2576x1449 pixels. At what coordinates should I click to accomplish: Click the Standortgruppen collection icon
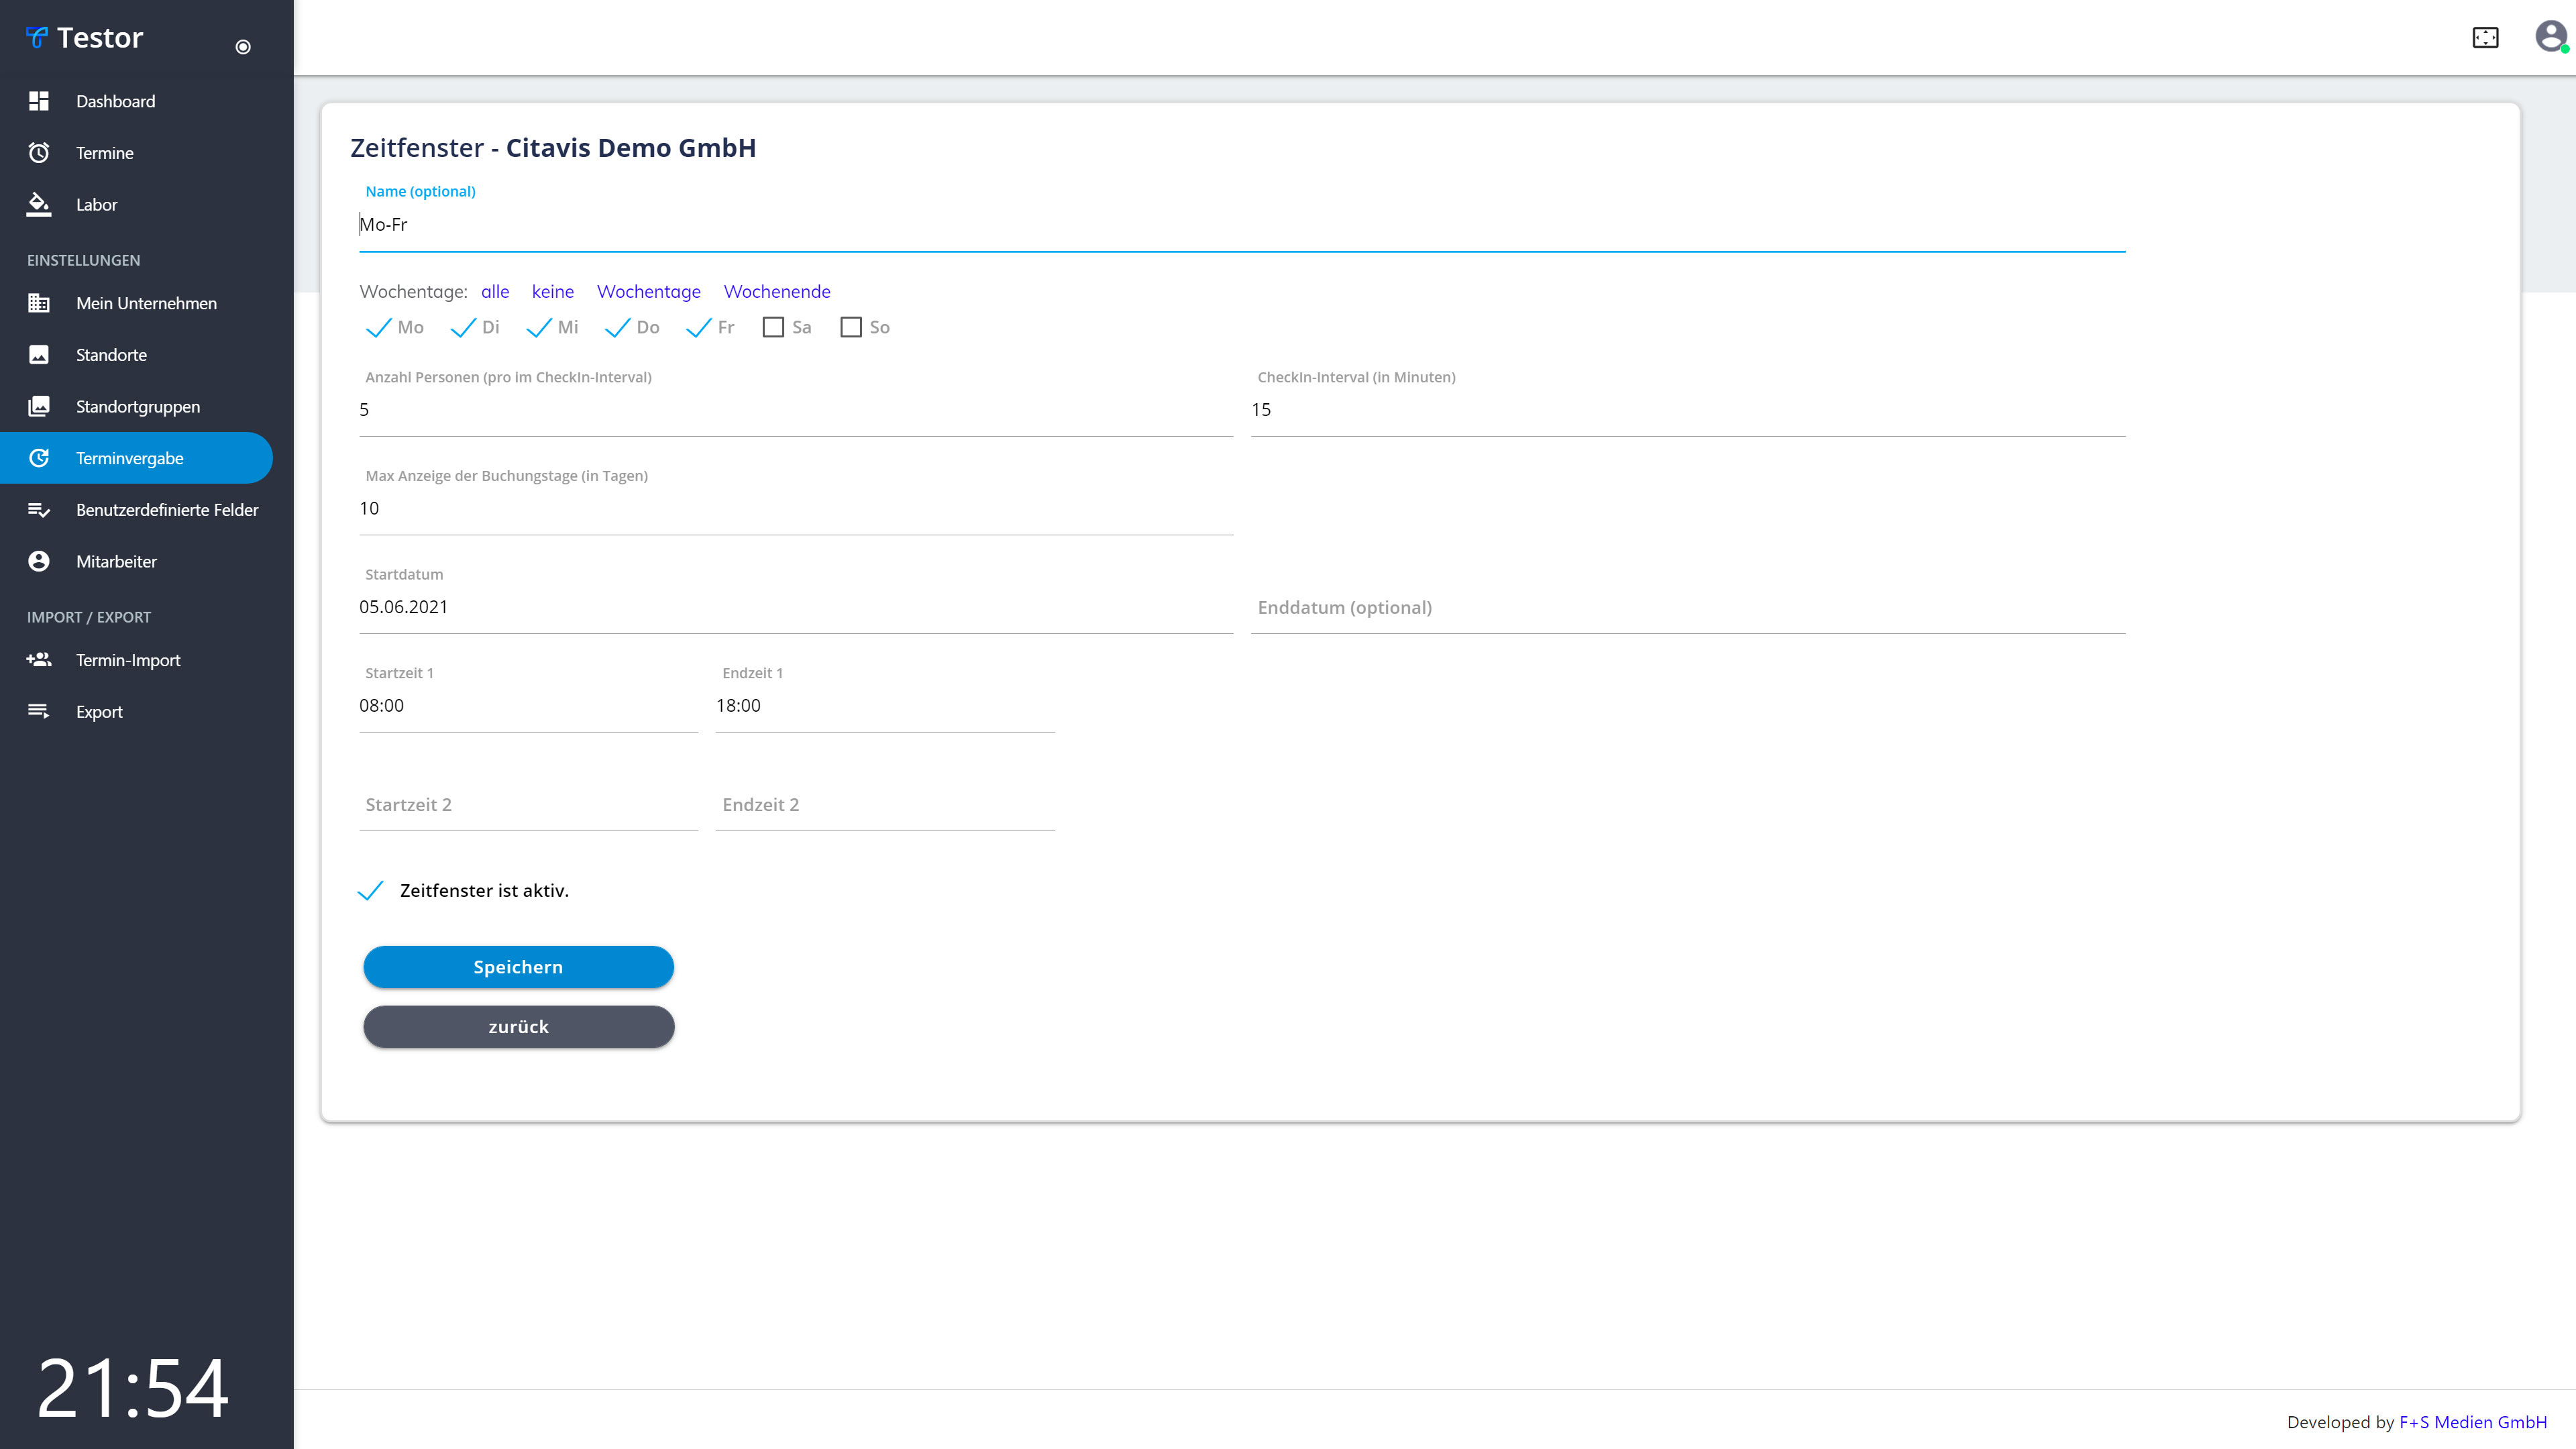[x=39, y=406]
